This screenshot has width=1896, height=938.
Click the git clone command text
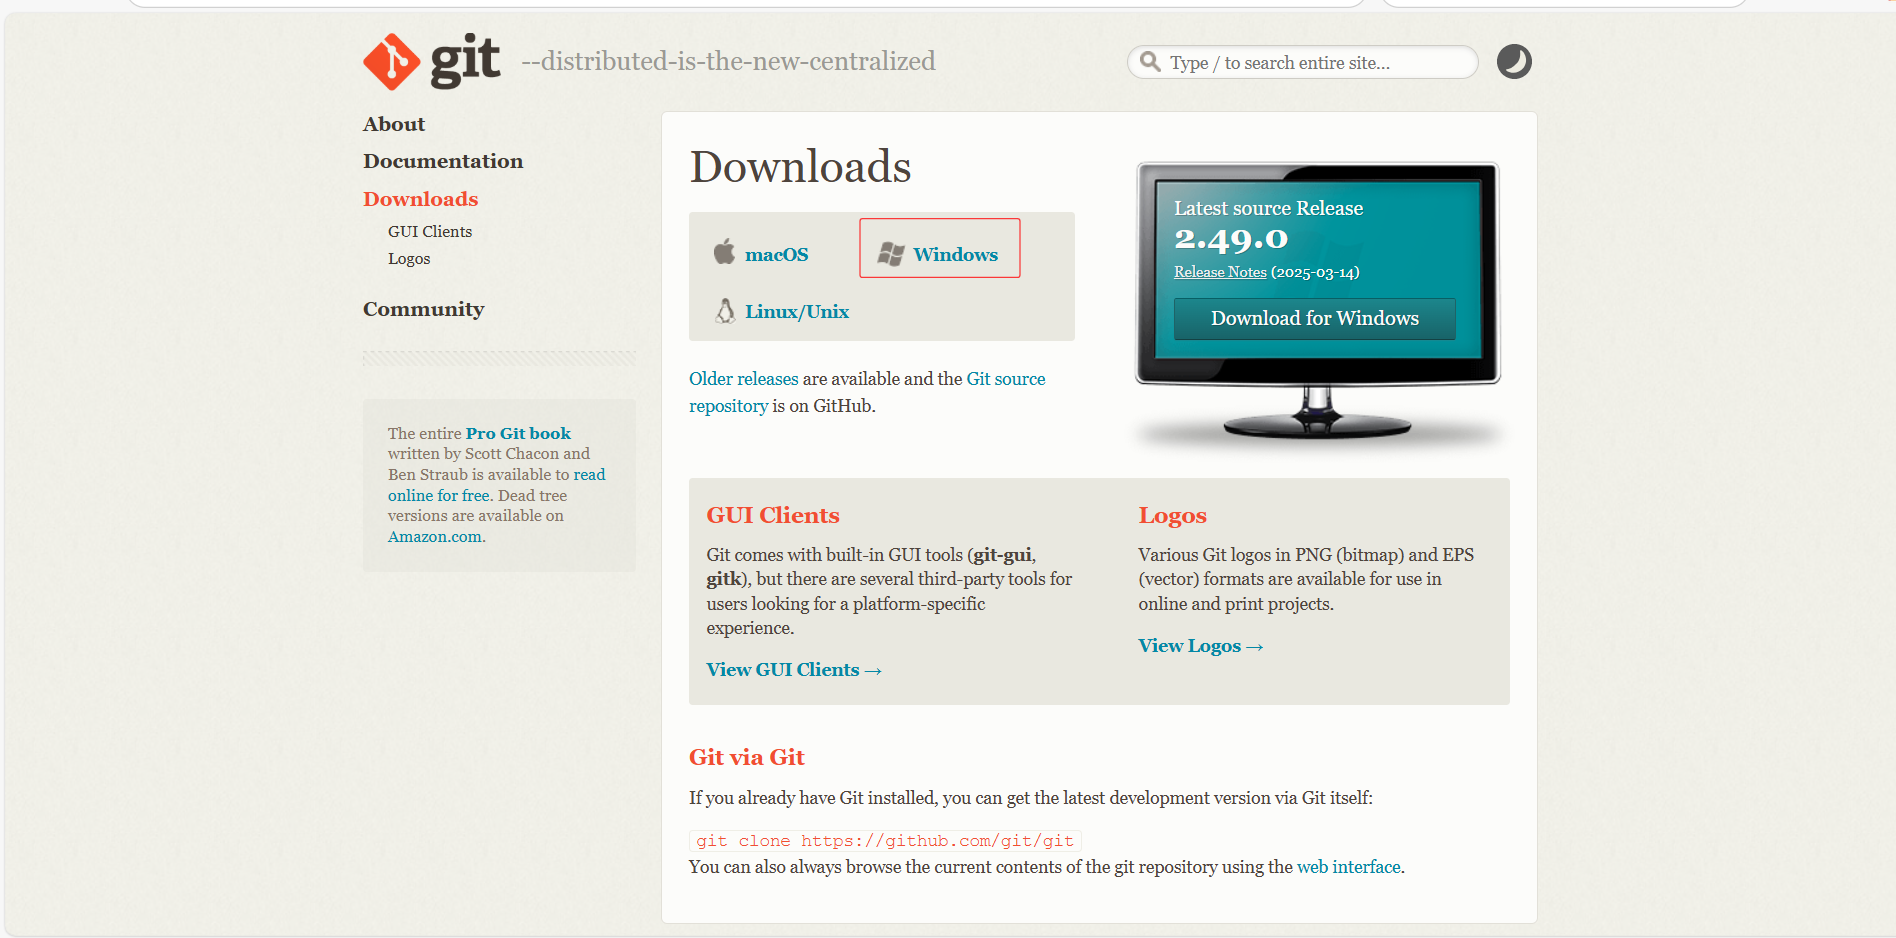pos(885,841)
